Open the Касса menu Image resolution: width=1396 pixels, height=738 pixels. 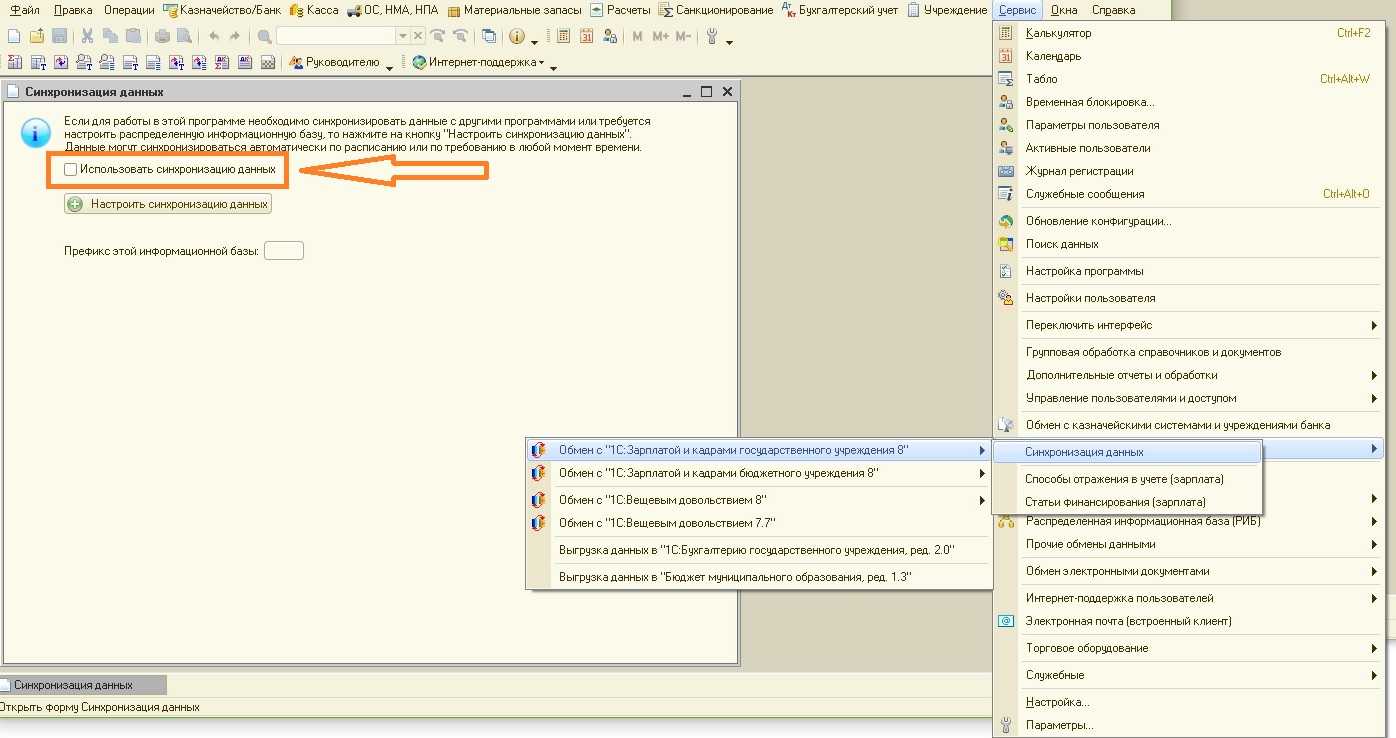[x=314, y=10]
